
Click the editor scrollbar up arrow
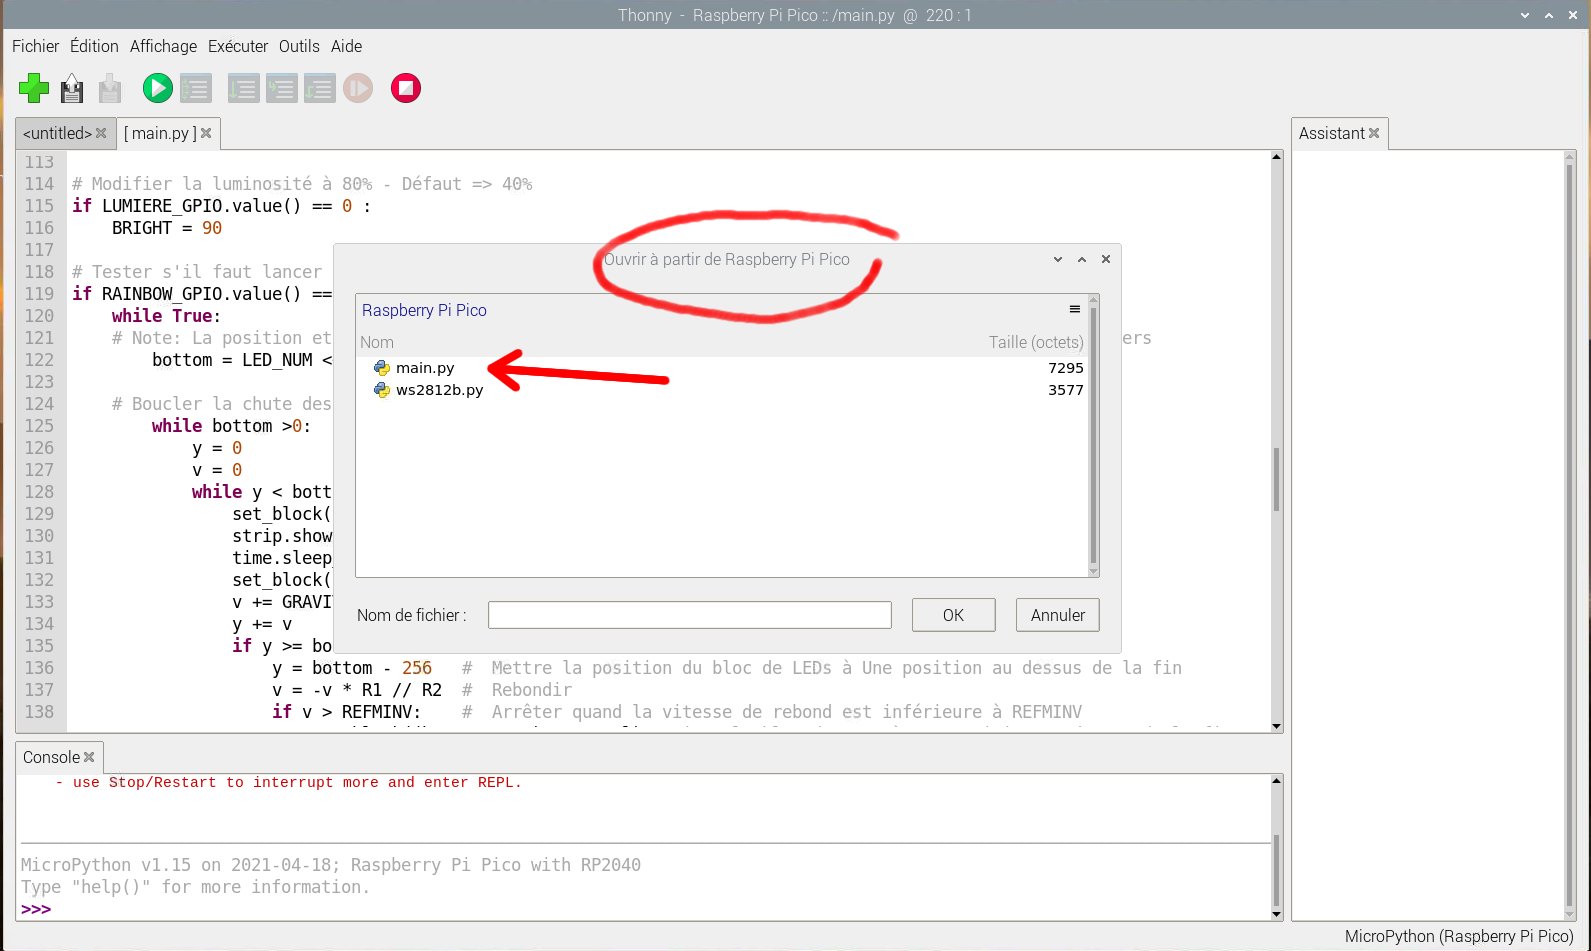(1276, 157)
